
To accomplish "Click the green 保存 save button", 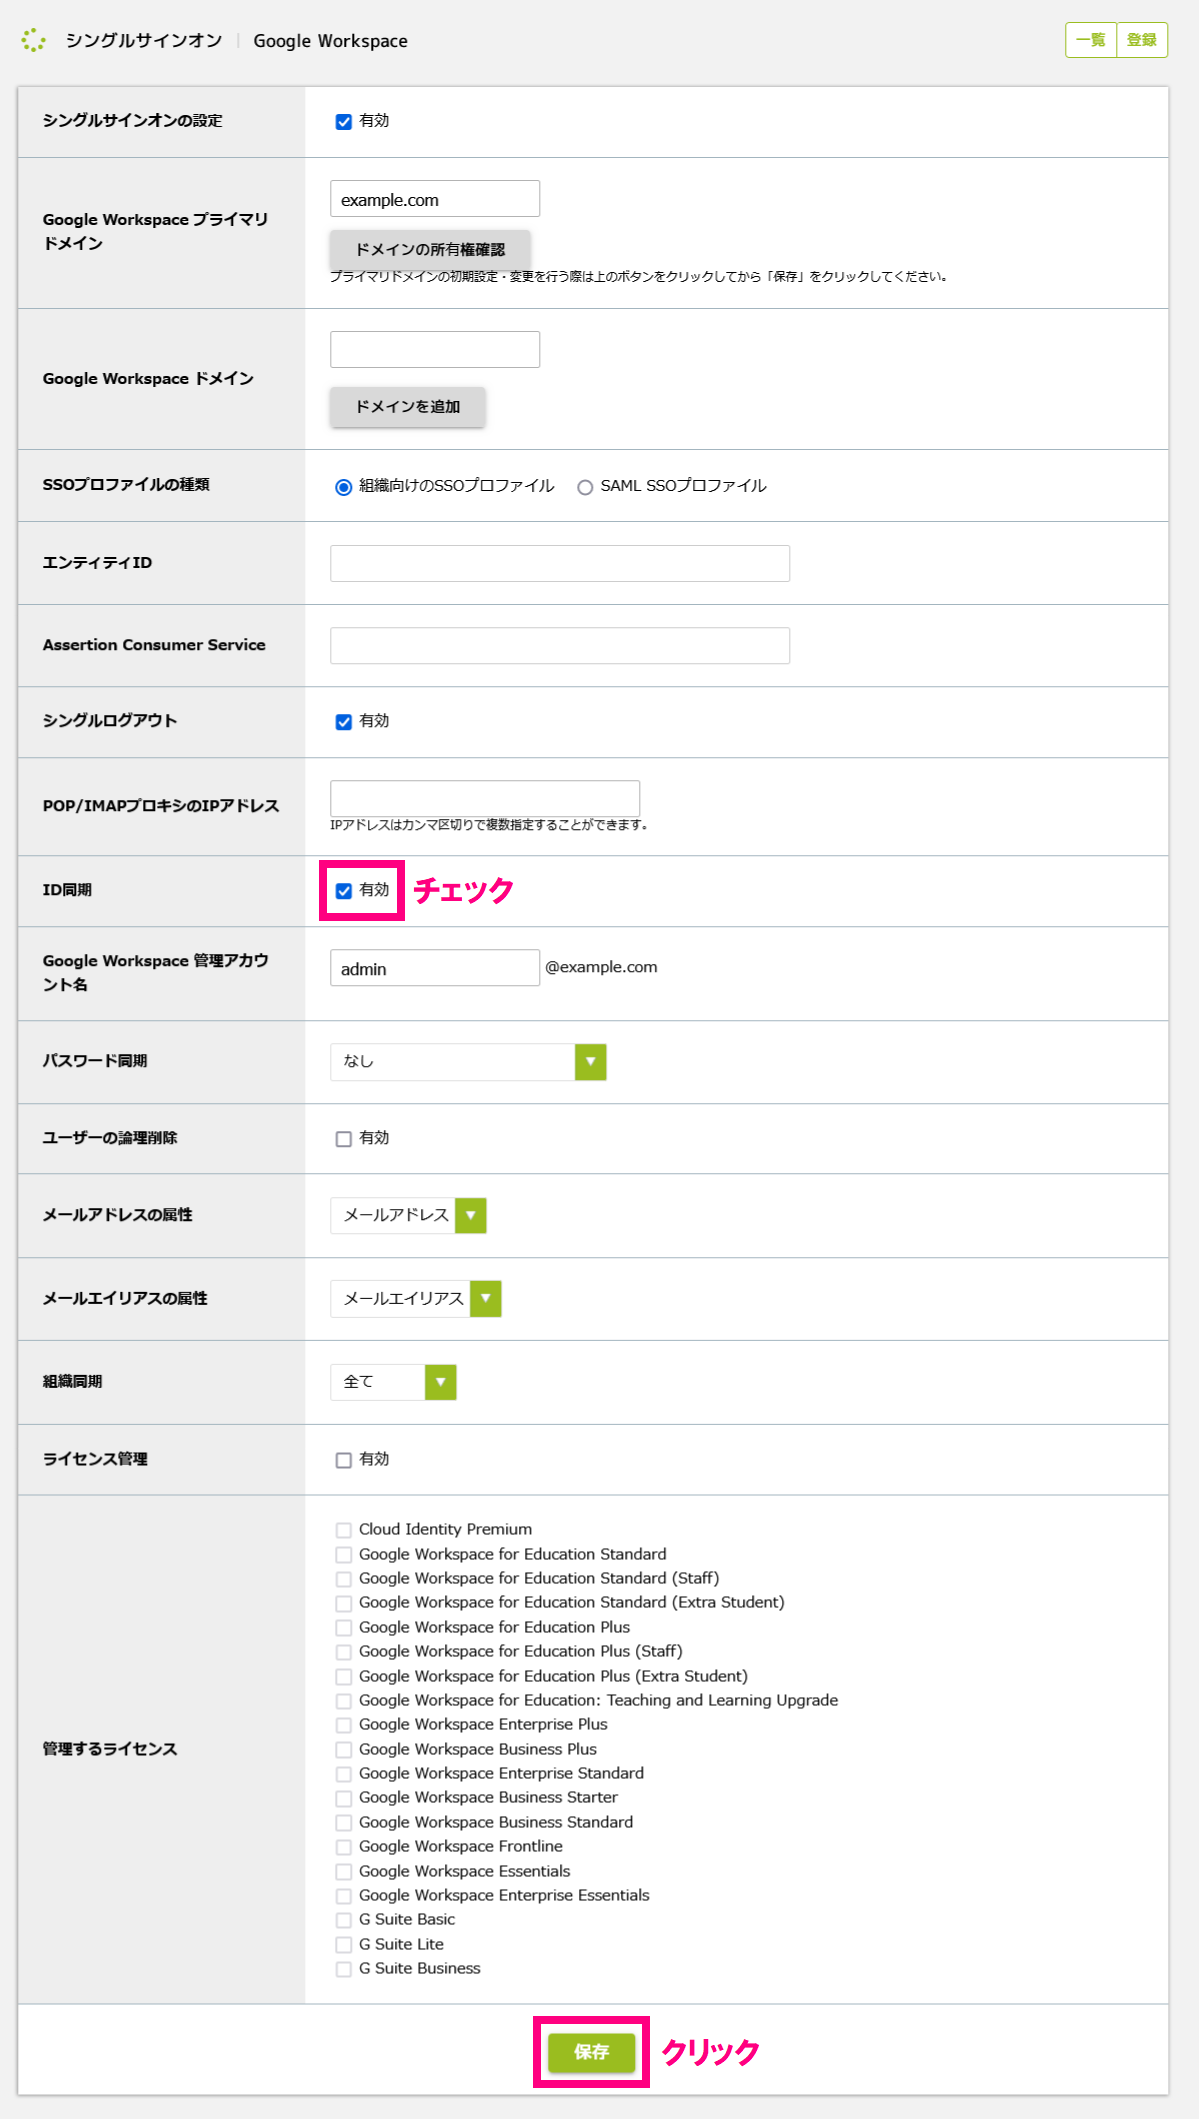I will click(x=591, y=2052).
